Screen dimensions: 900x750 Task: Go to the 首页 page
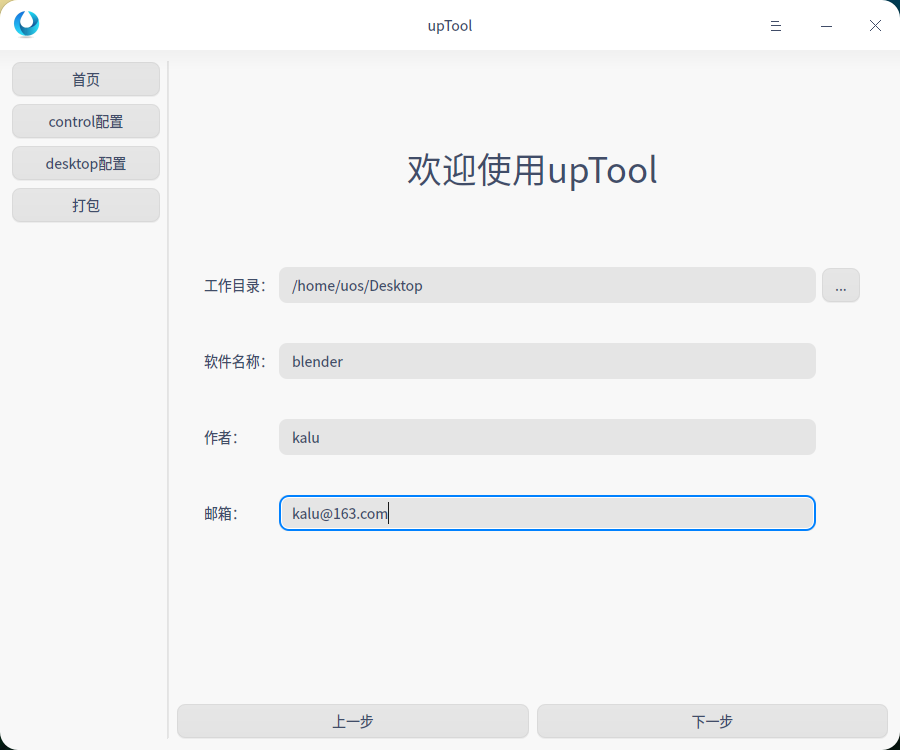pos(86,79)
